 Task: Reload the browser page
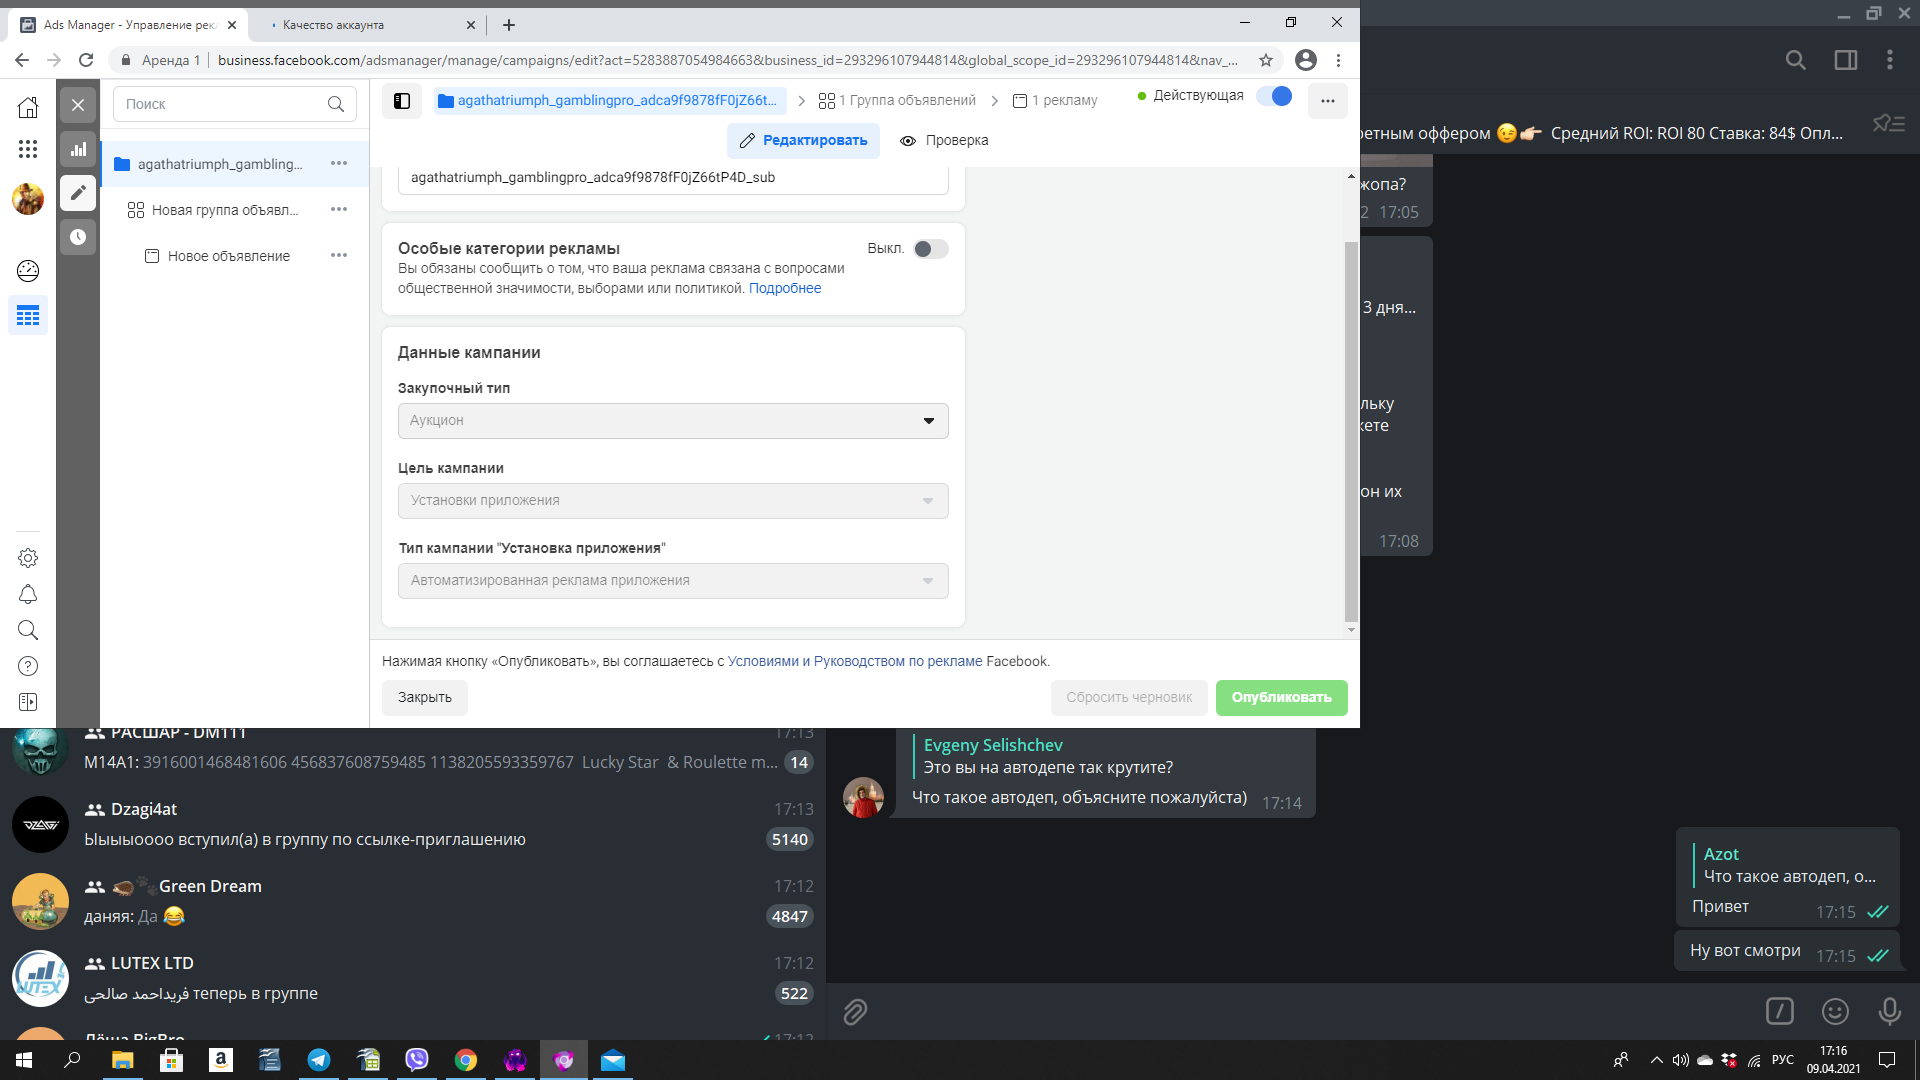click(x=86, y=60)
